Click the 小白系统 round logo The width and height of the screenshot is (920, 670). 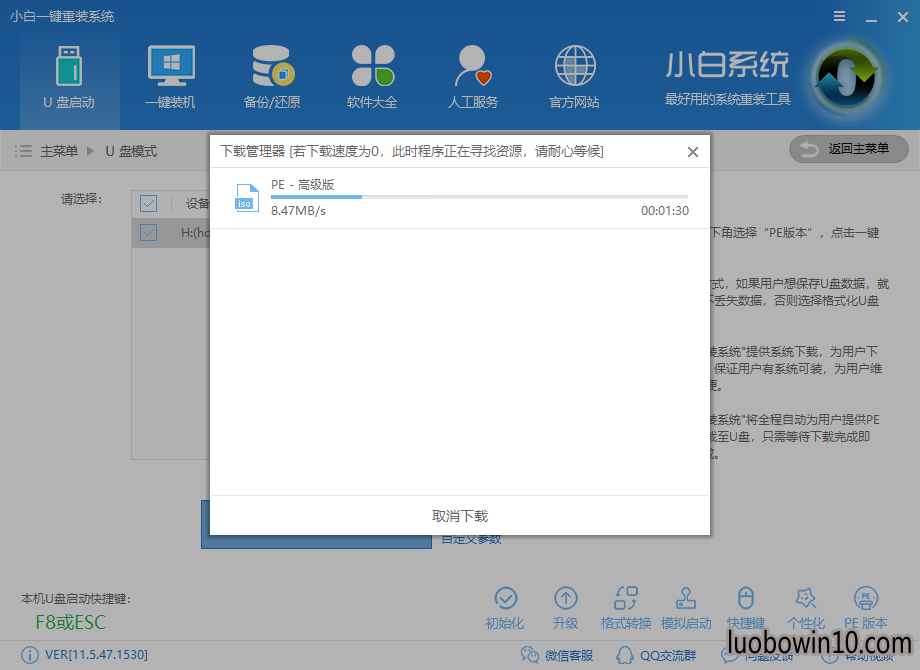click(x=847, y=78)
